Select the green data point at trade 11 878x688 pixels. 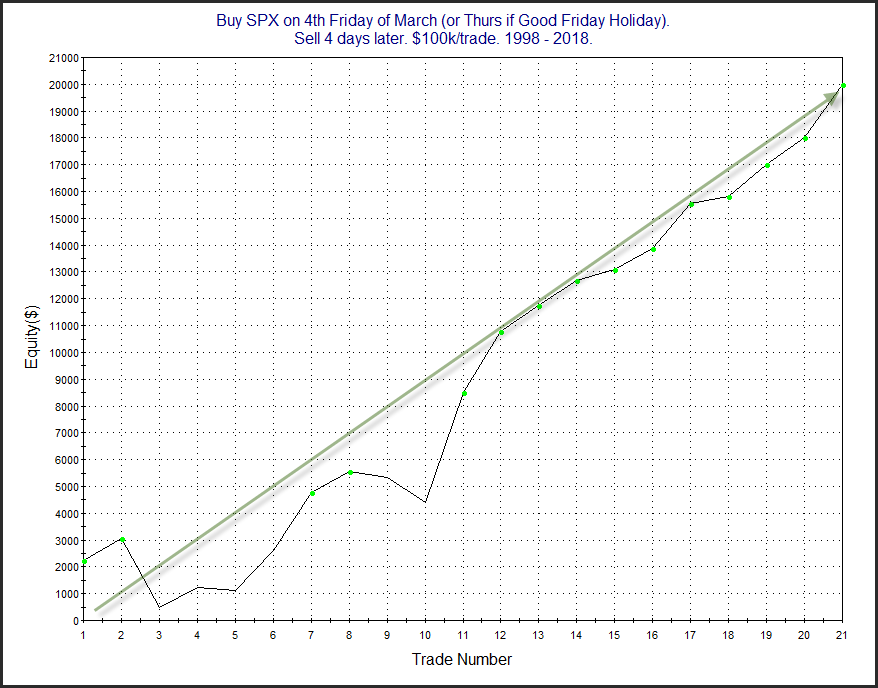[x=464, y=394]
